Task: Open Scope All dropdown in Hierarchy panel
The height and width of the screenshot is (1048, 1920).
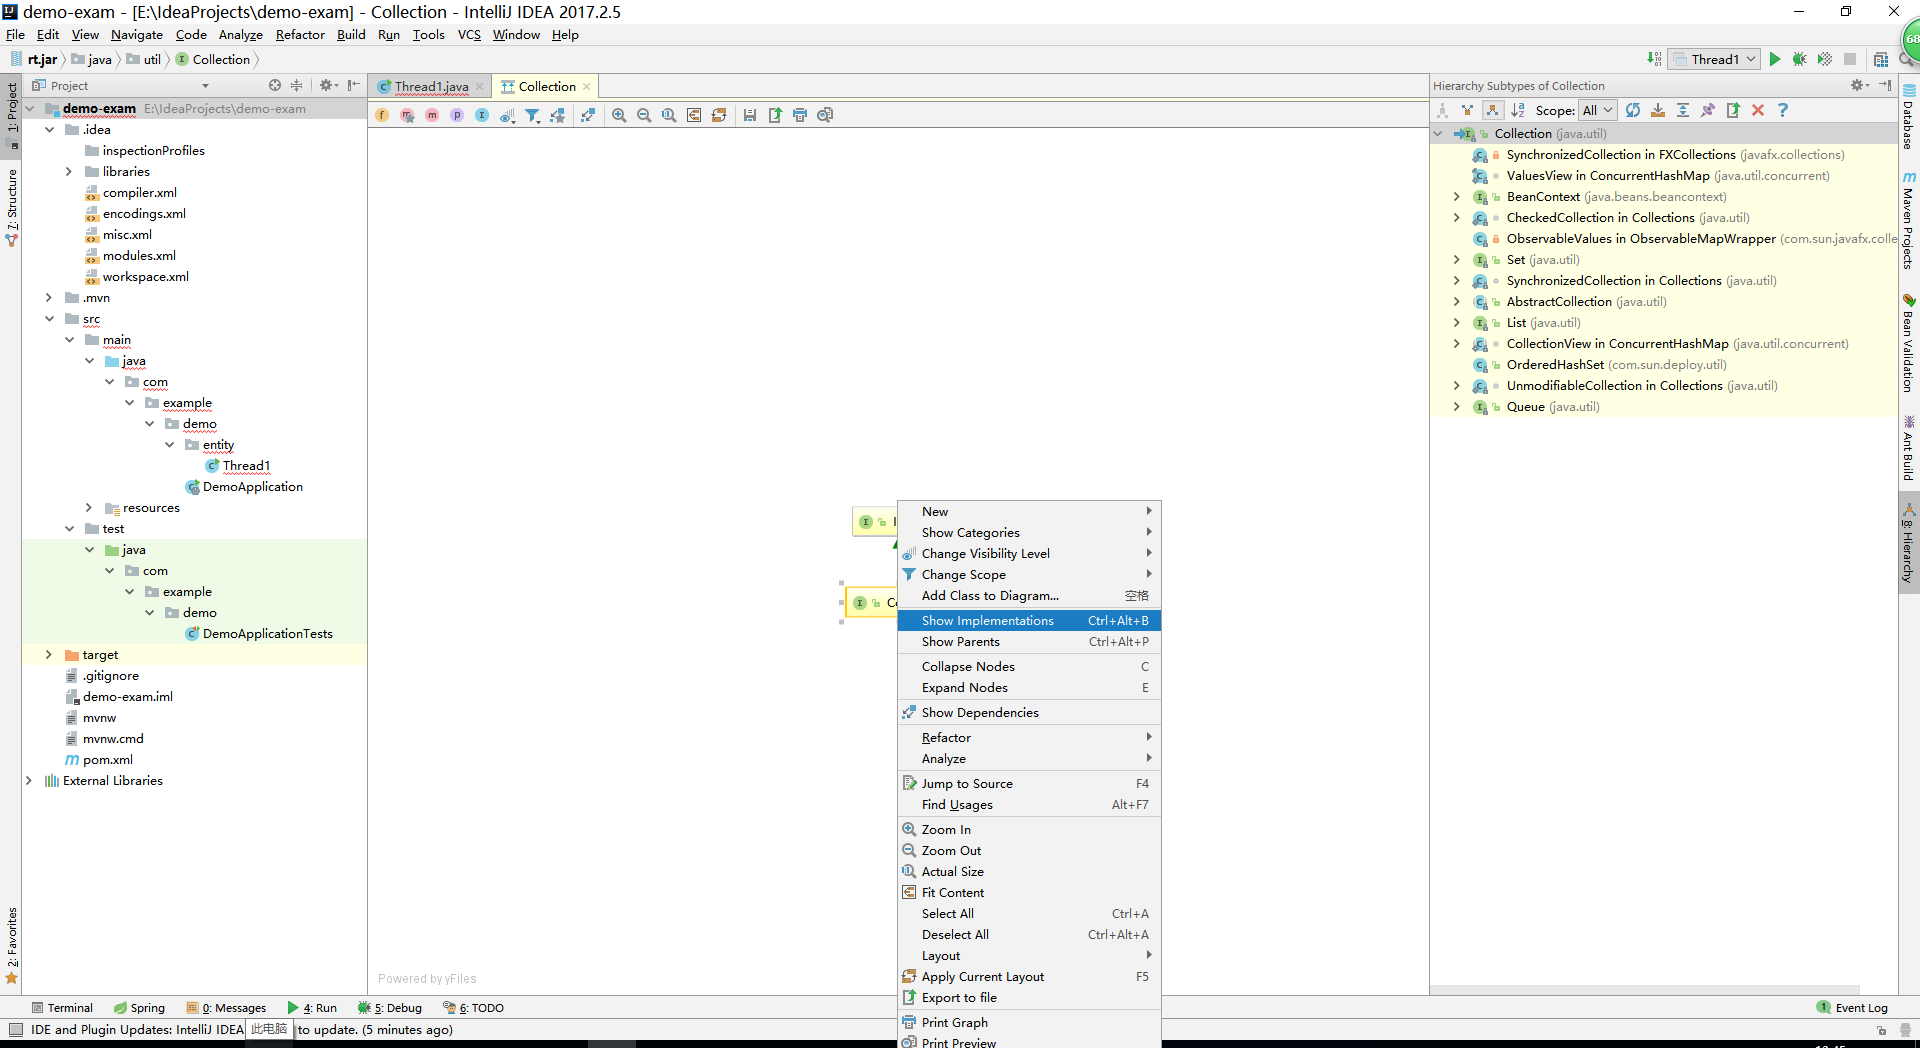Action: (x=1597, y=110)
